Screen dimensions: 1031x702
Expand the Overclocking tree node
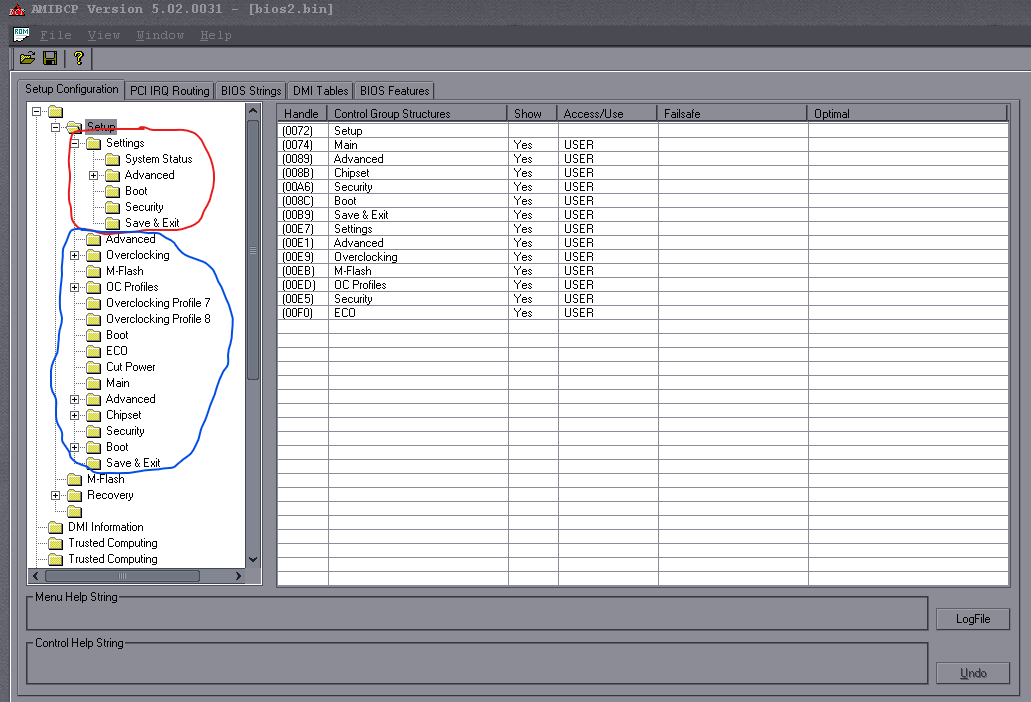[x=74, y=255]
